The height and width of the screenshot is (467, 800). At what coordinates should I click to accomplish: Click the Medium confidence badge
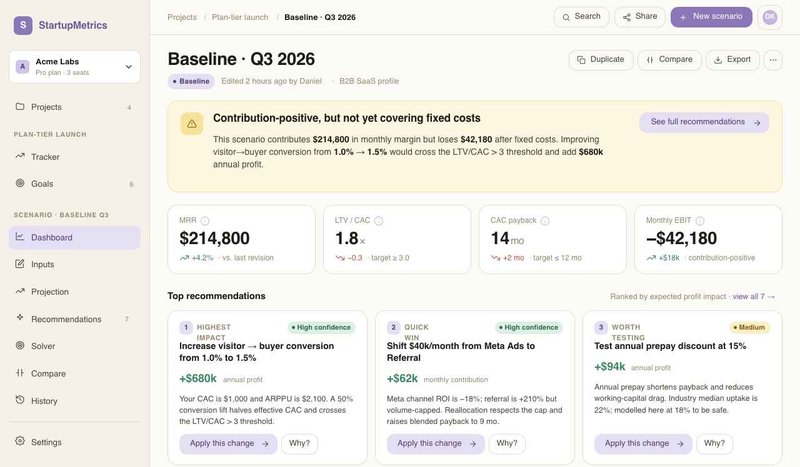point(749,327)
